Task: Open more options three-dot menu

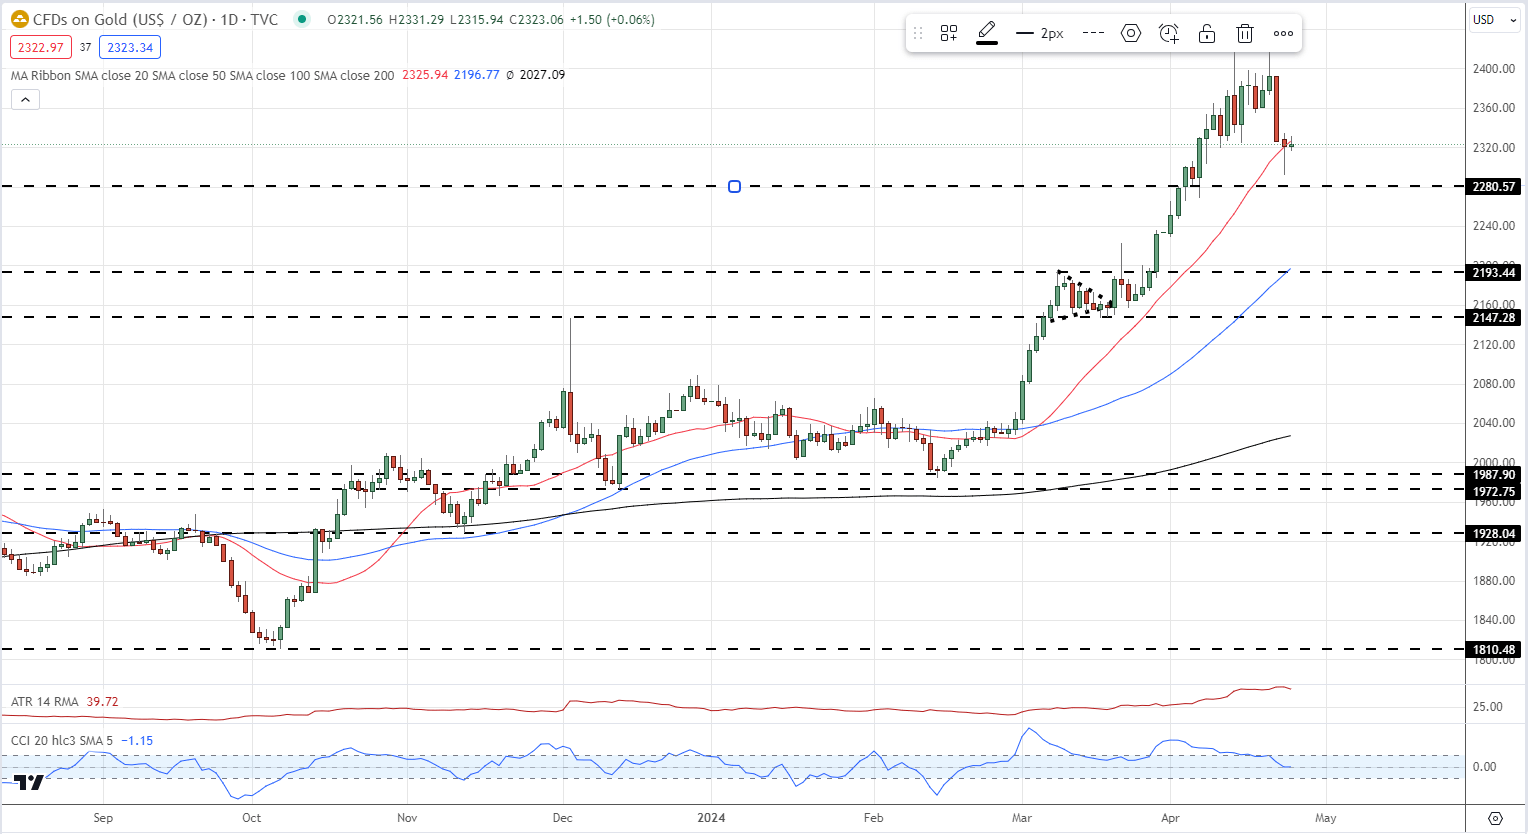Action: coord(1283,33)
